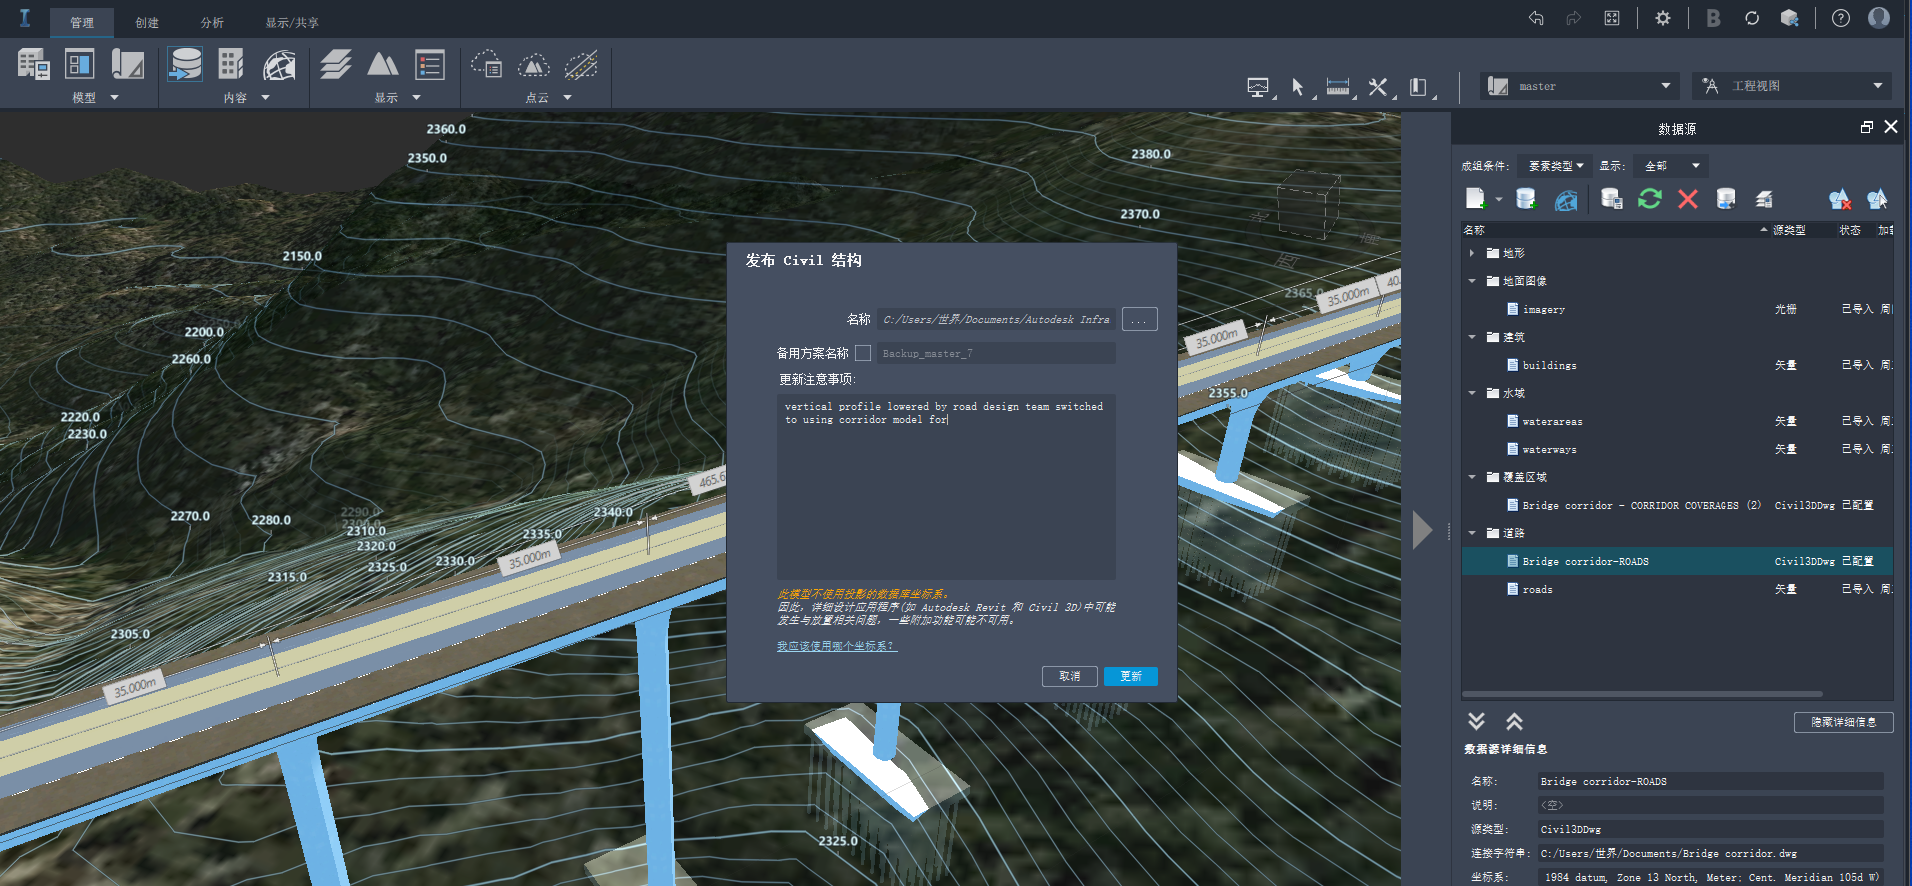Open the wrench and screwdriver utilities tool
1912x886 pixels.
pyautogui.click(x=1378, y=87)
